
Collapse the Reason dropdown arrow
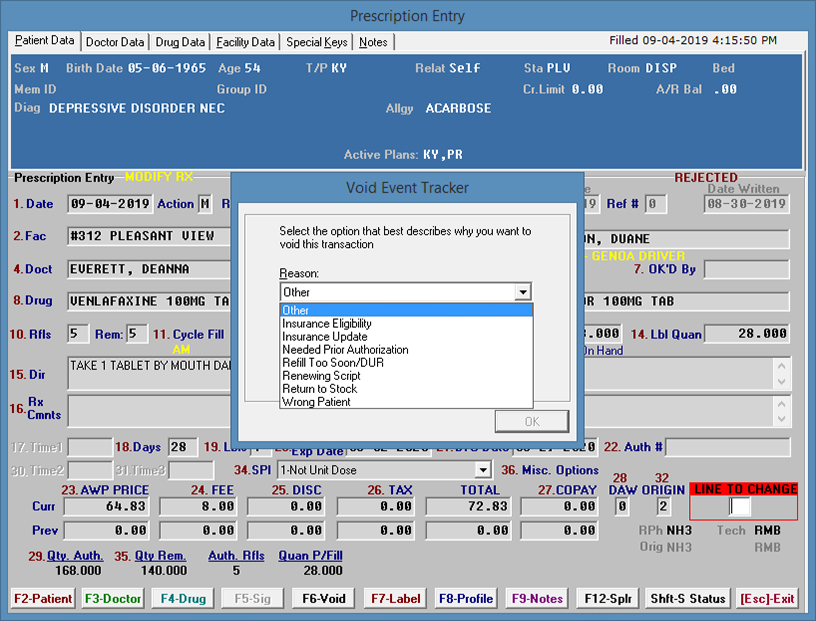(x=522, y=292)
